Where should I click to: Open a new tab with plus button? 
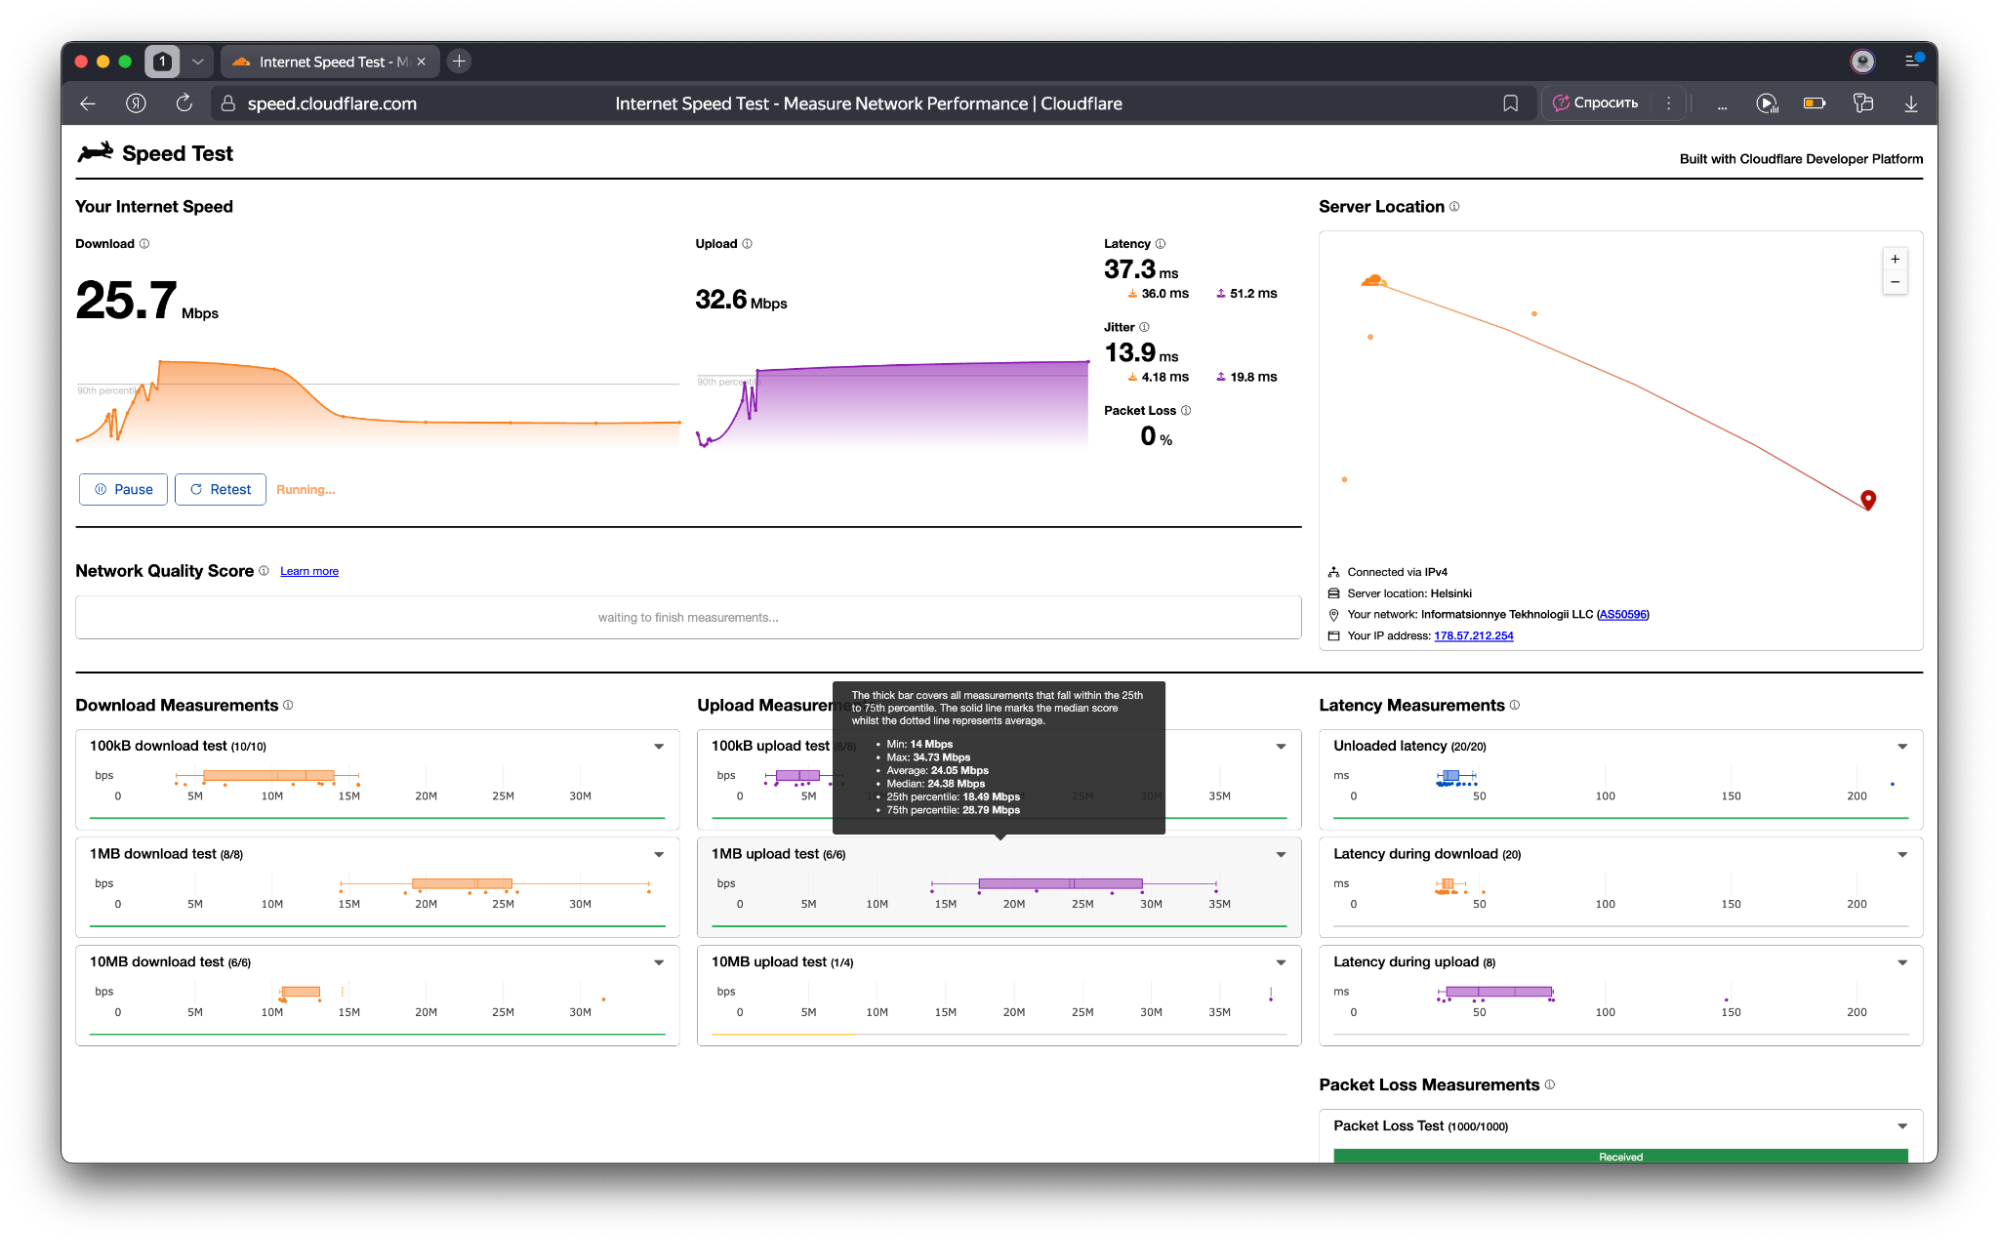[x=459, y=61]
